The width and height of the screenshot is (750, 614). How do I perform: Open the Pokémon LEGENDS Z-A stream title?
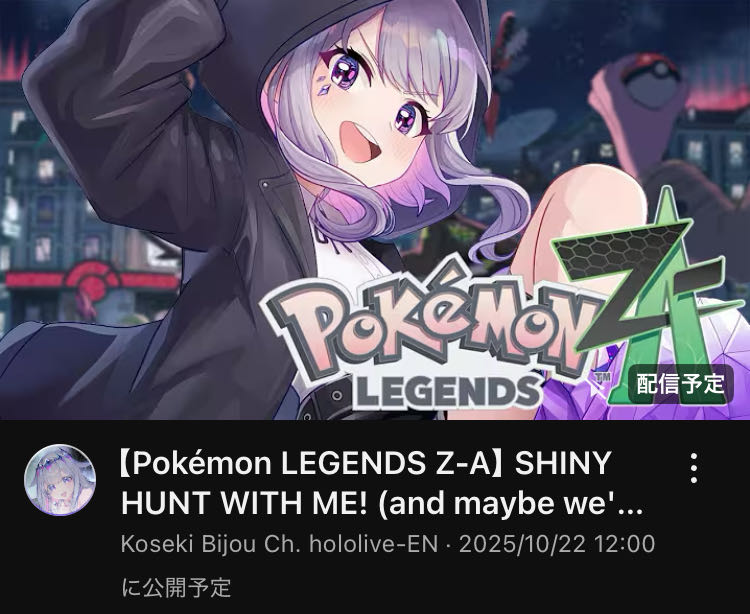click(382, 483)
